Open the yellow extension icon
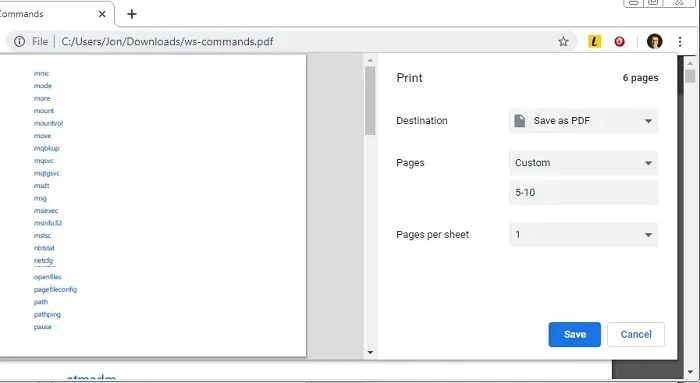This screenshot has width=700, height=383. (x=594, y=42)
